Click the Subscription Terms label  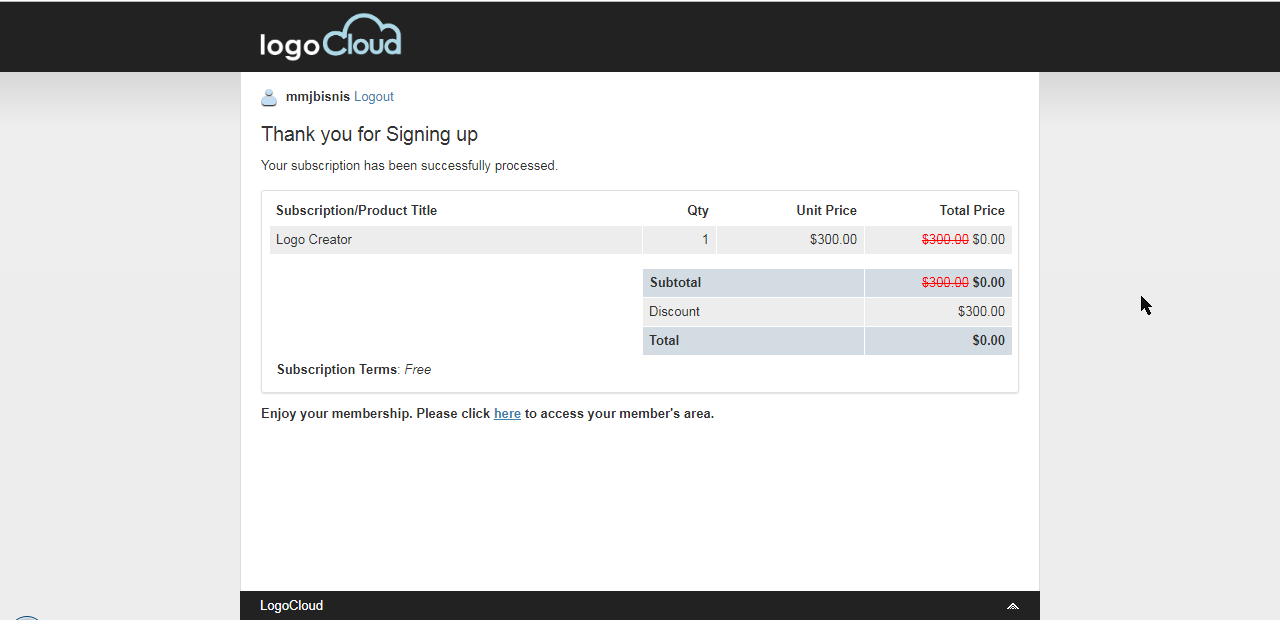(x=336, y=370)
